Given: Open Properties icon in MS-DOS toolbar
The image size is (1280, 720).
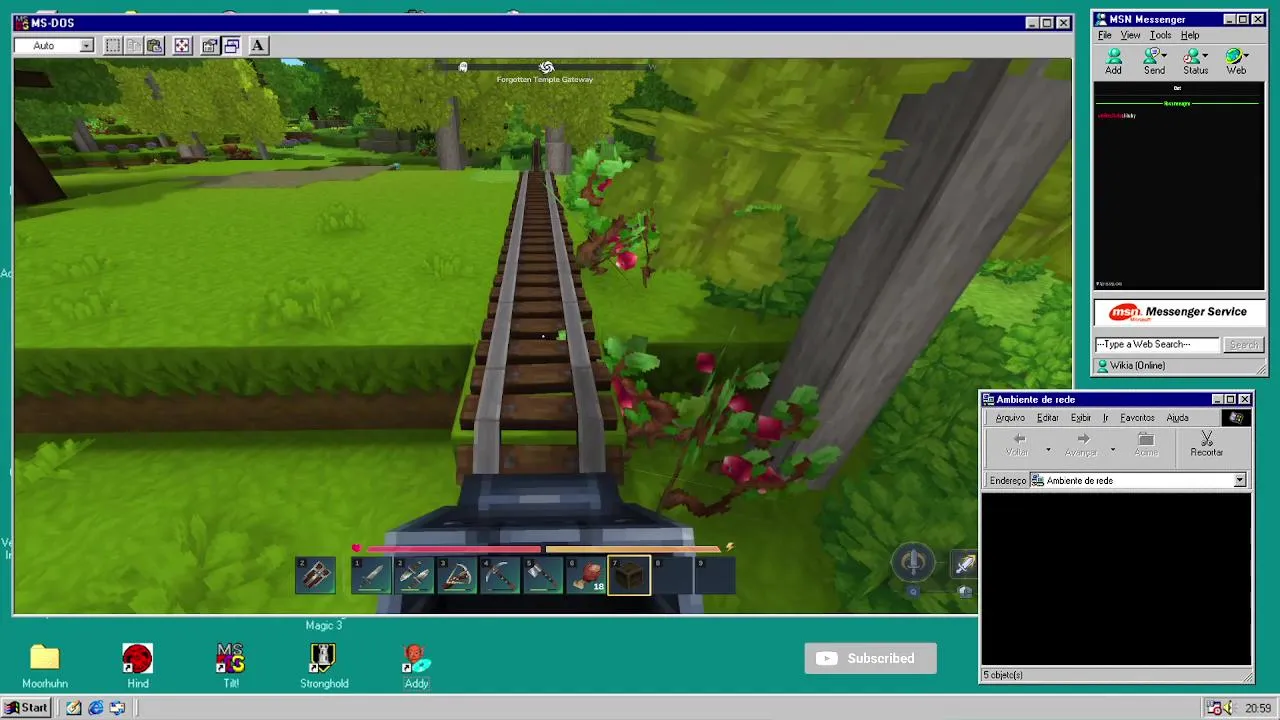Looking at the screenshot, I should (x=209, y=45).
